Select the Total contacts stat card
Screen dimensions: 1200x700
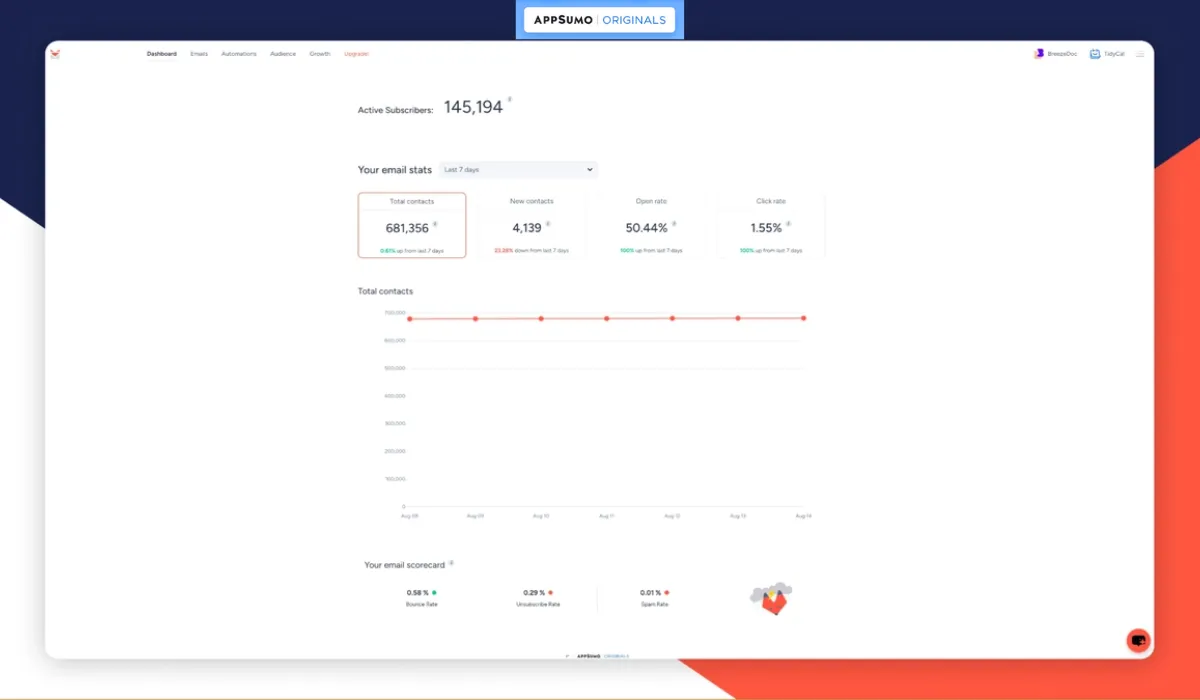[x=412, y=225]
